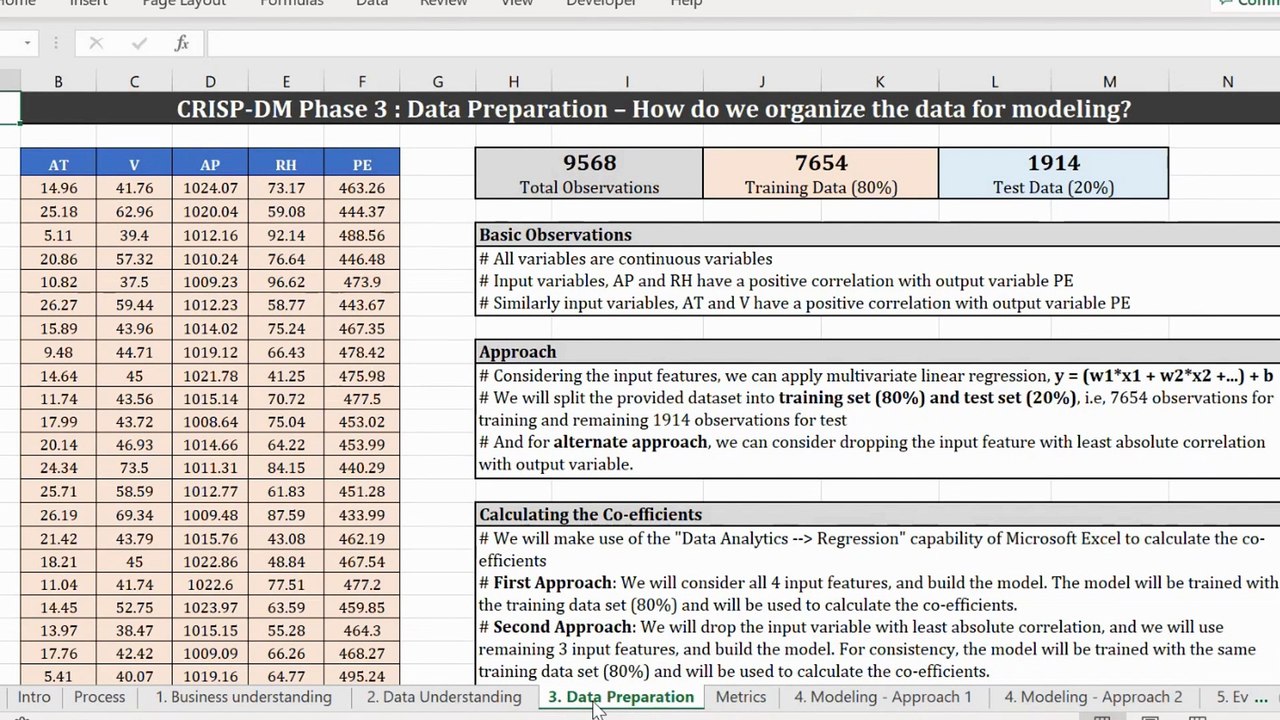Click the Enter checkmark icon in formula bar

139,43
